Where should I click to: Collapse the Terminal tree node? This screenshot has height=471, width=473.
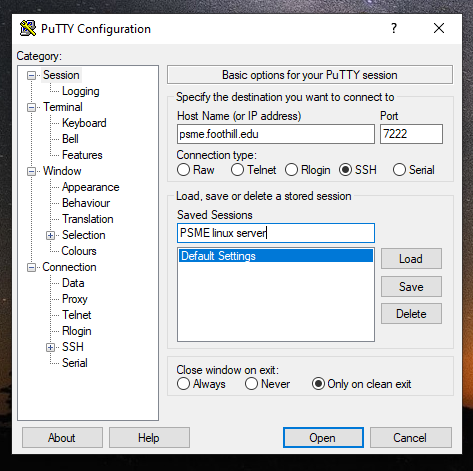(31, 108)
